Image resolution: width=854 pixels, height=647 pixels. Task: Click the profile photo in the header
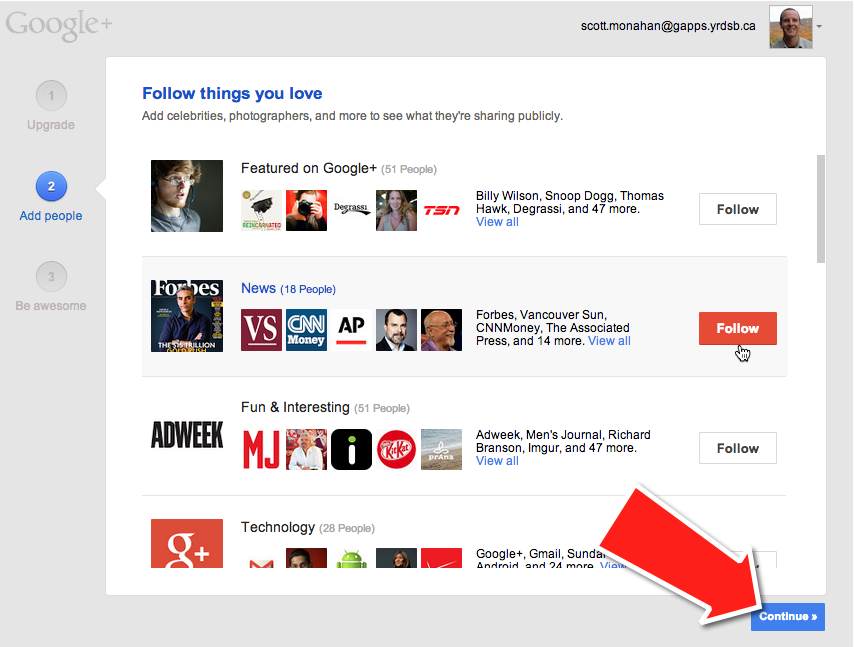pyautogui.click(x=791, y=27)
